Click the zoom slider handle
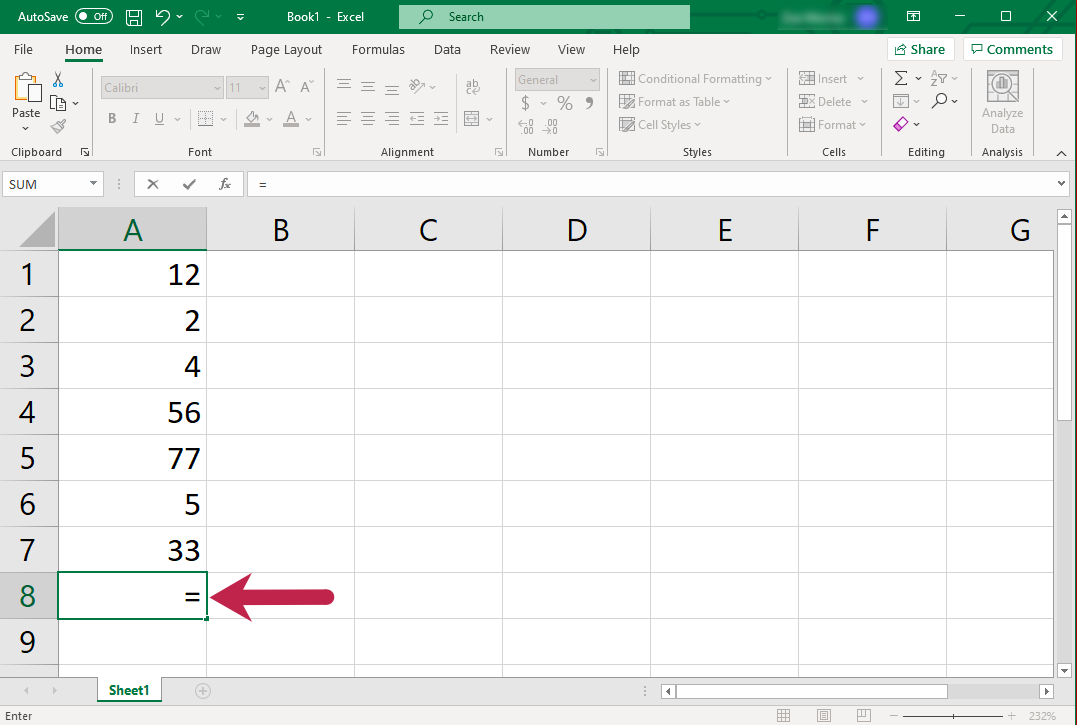 pyautogui.click(x=953, y=716)
